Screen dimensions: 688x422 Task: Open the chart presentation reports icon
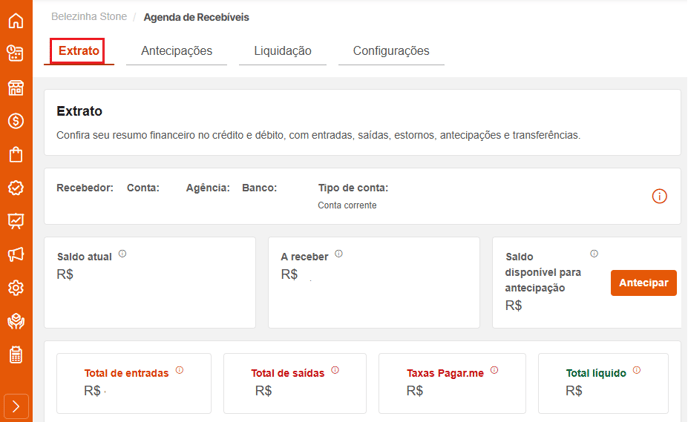[16, 221]
